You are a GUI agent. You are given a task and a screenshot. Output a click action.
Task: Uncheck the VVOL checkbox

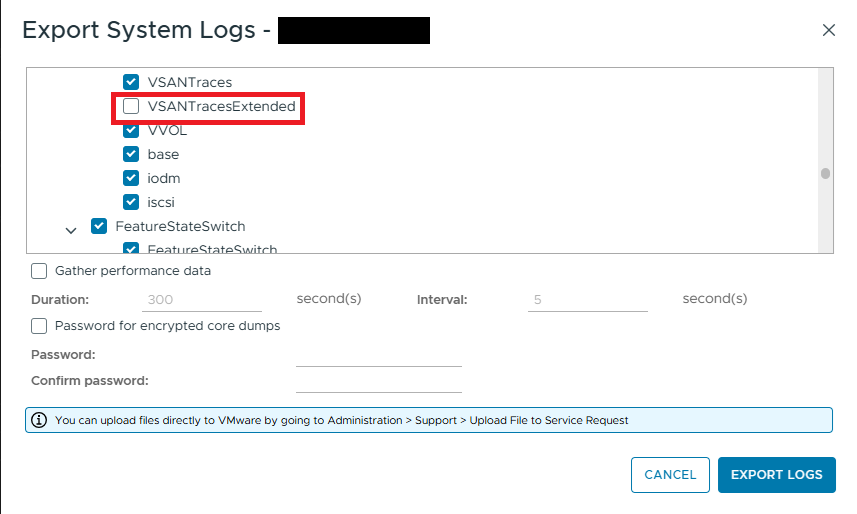pyautogui.click(x=131, y=130)
